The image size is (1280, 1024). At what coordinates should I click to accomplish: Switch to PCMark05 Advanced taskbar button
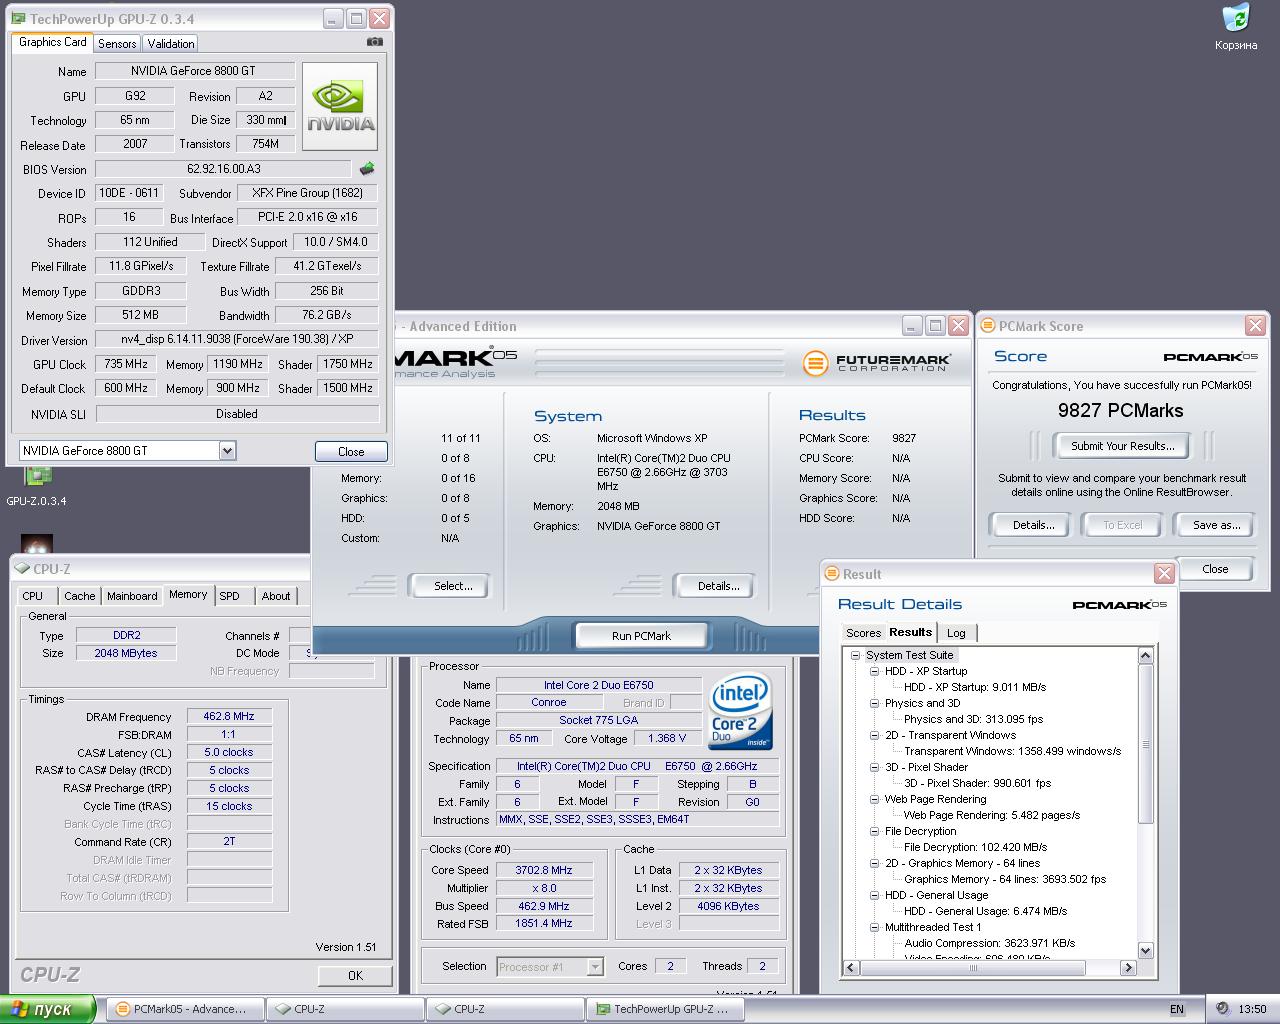pos(185,1009)
